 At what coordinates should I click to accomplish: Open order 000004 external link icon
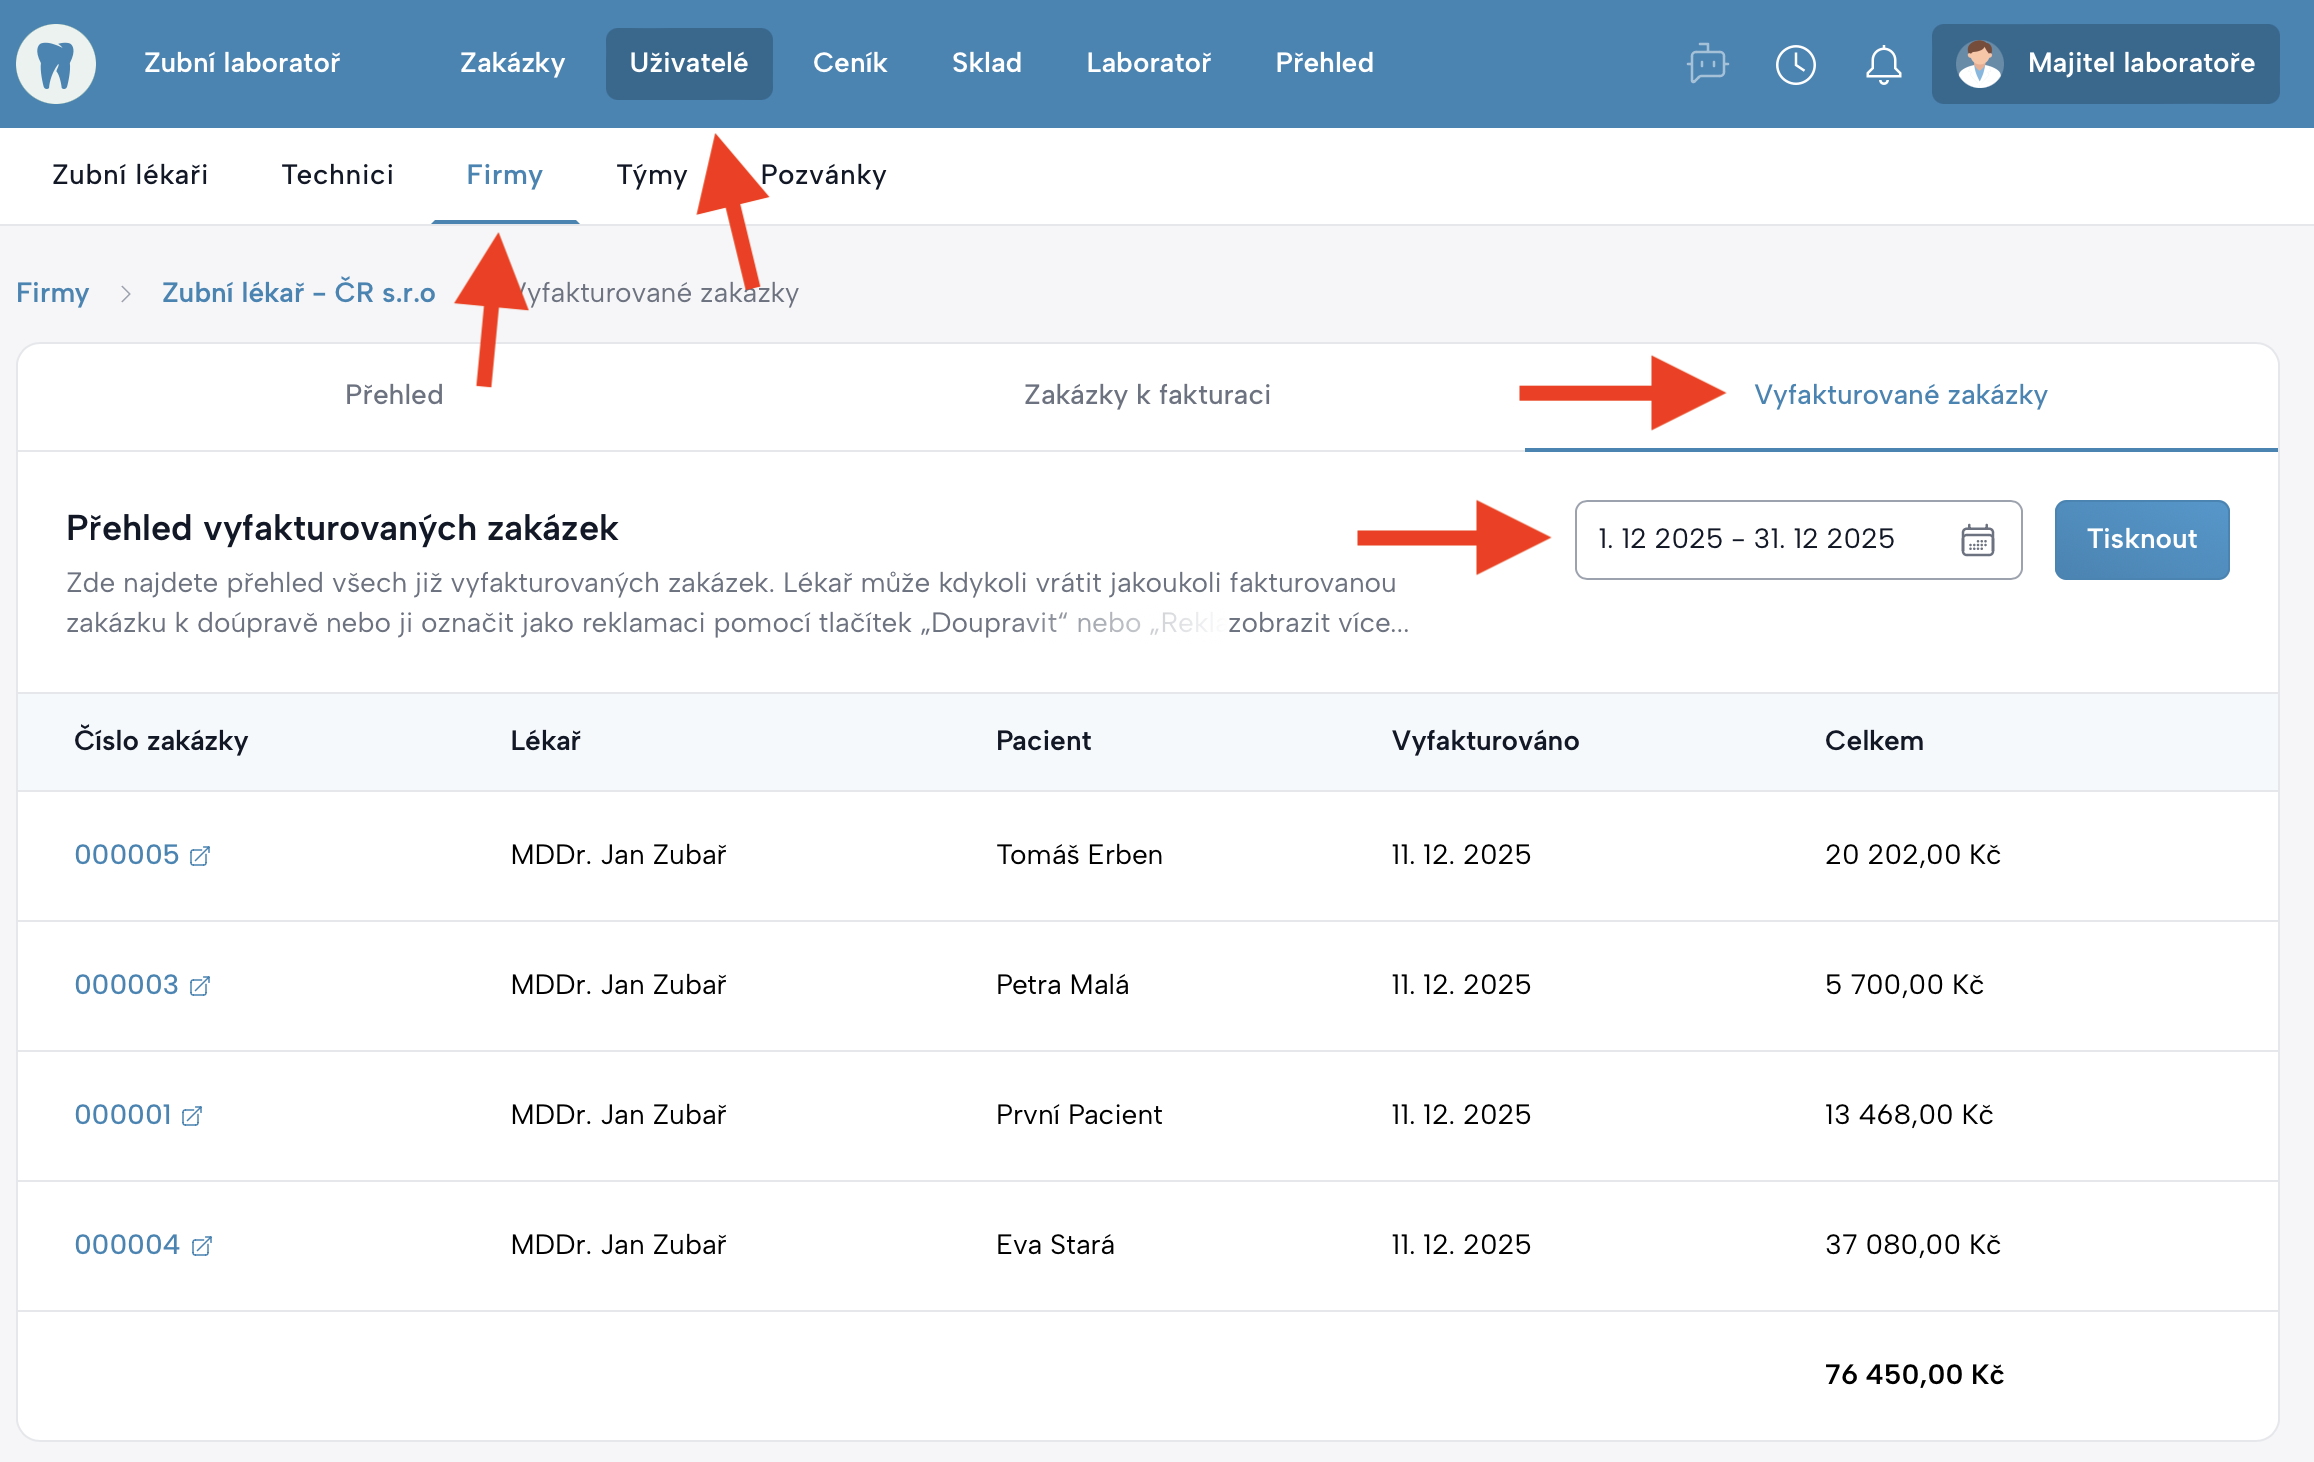pyautogui.click(x=202, y=1246)
